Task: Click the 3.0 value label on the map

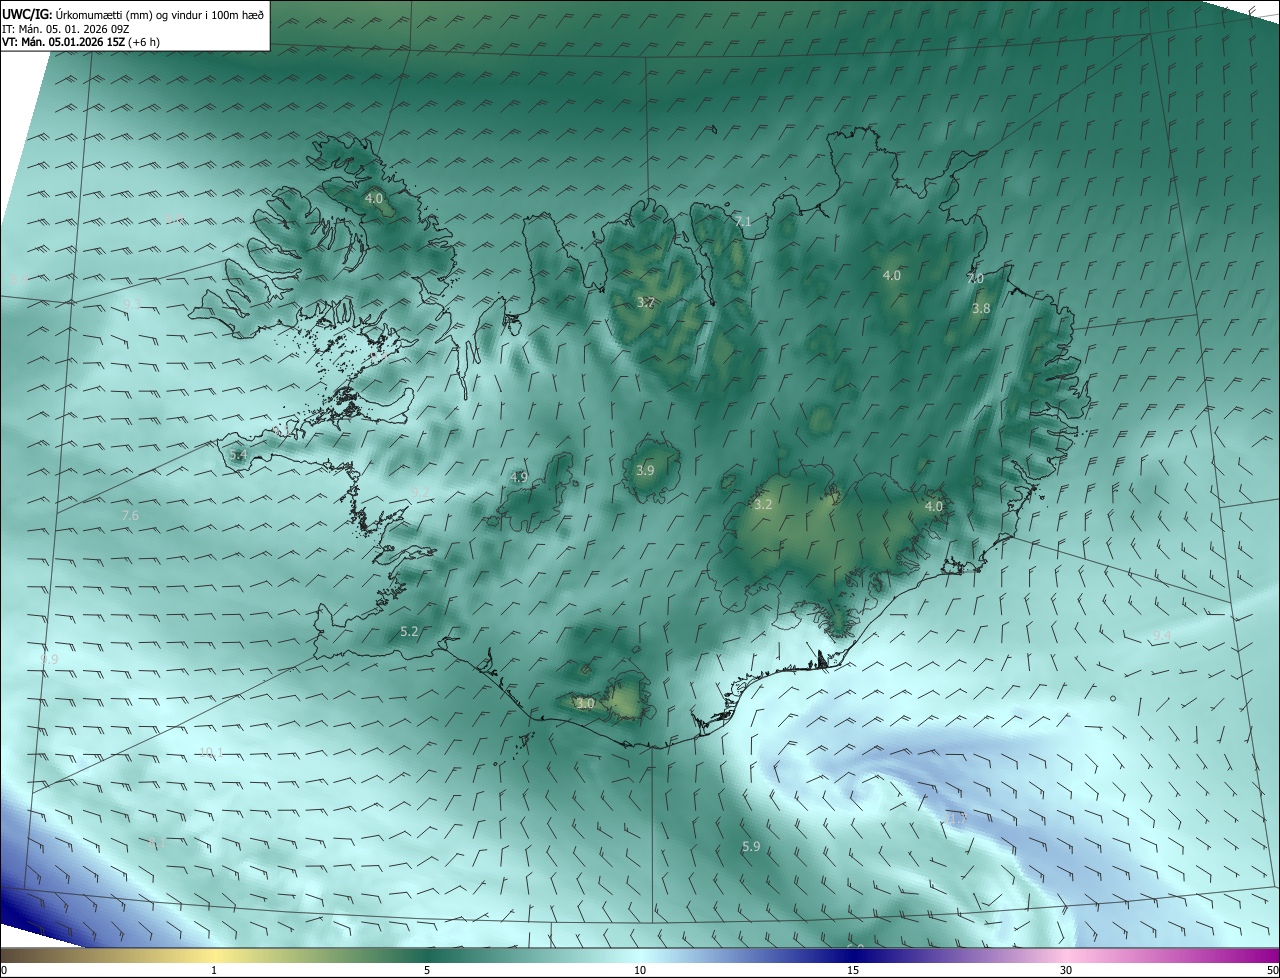Action: [x=586, y=704]
